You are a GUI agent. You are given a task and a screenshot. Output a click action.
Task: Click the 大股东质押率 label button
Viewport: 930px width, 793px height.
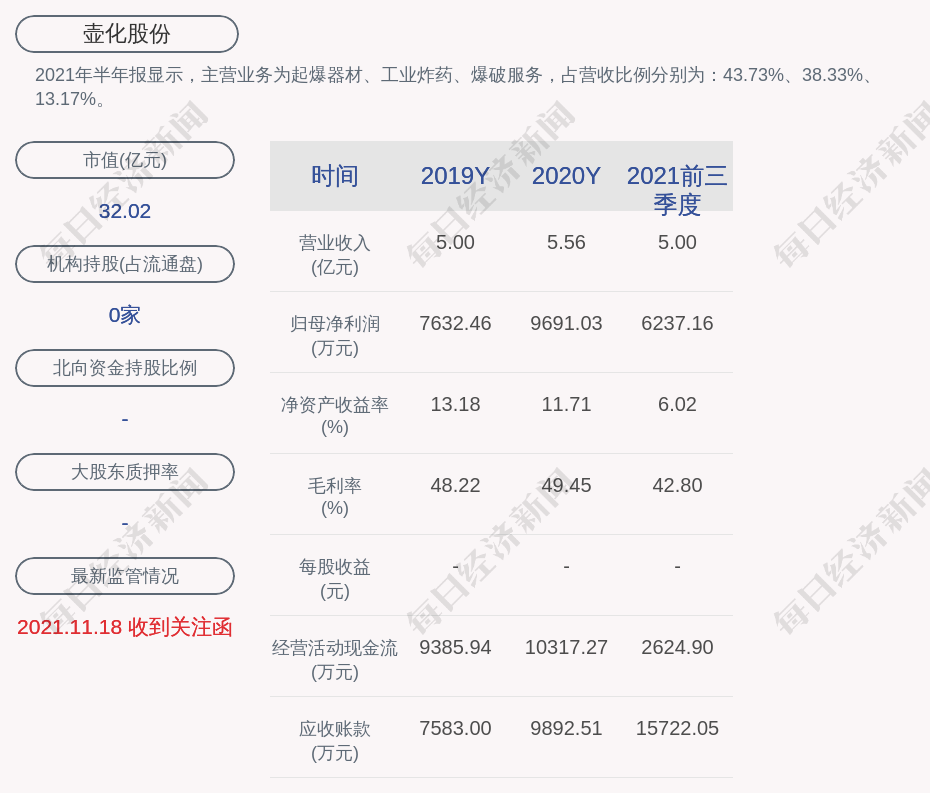tap(125, 472)
